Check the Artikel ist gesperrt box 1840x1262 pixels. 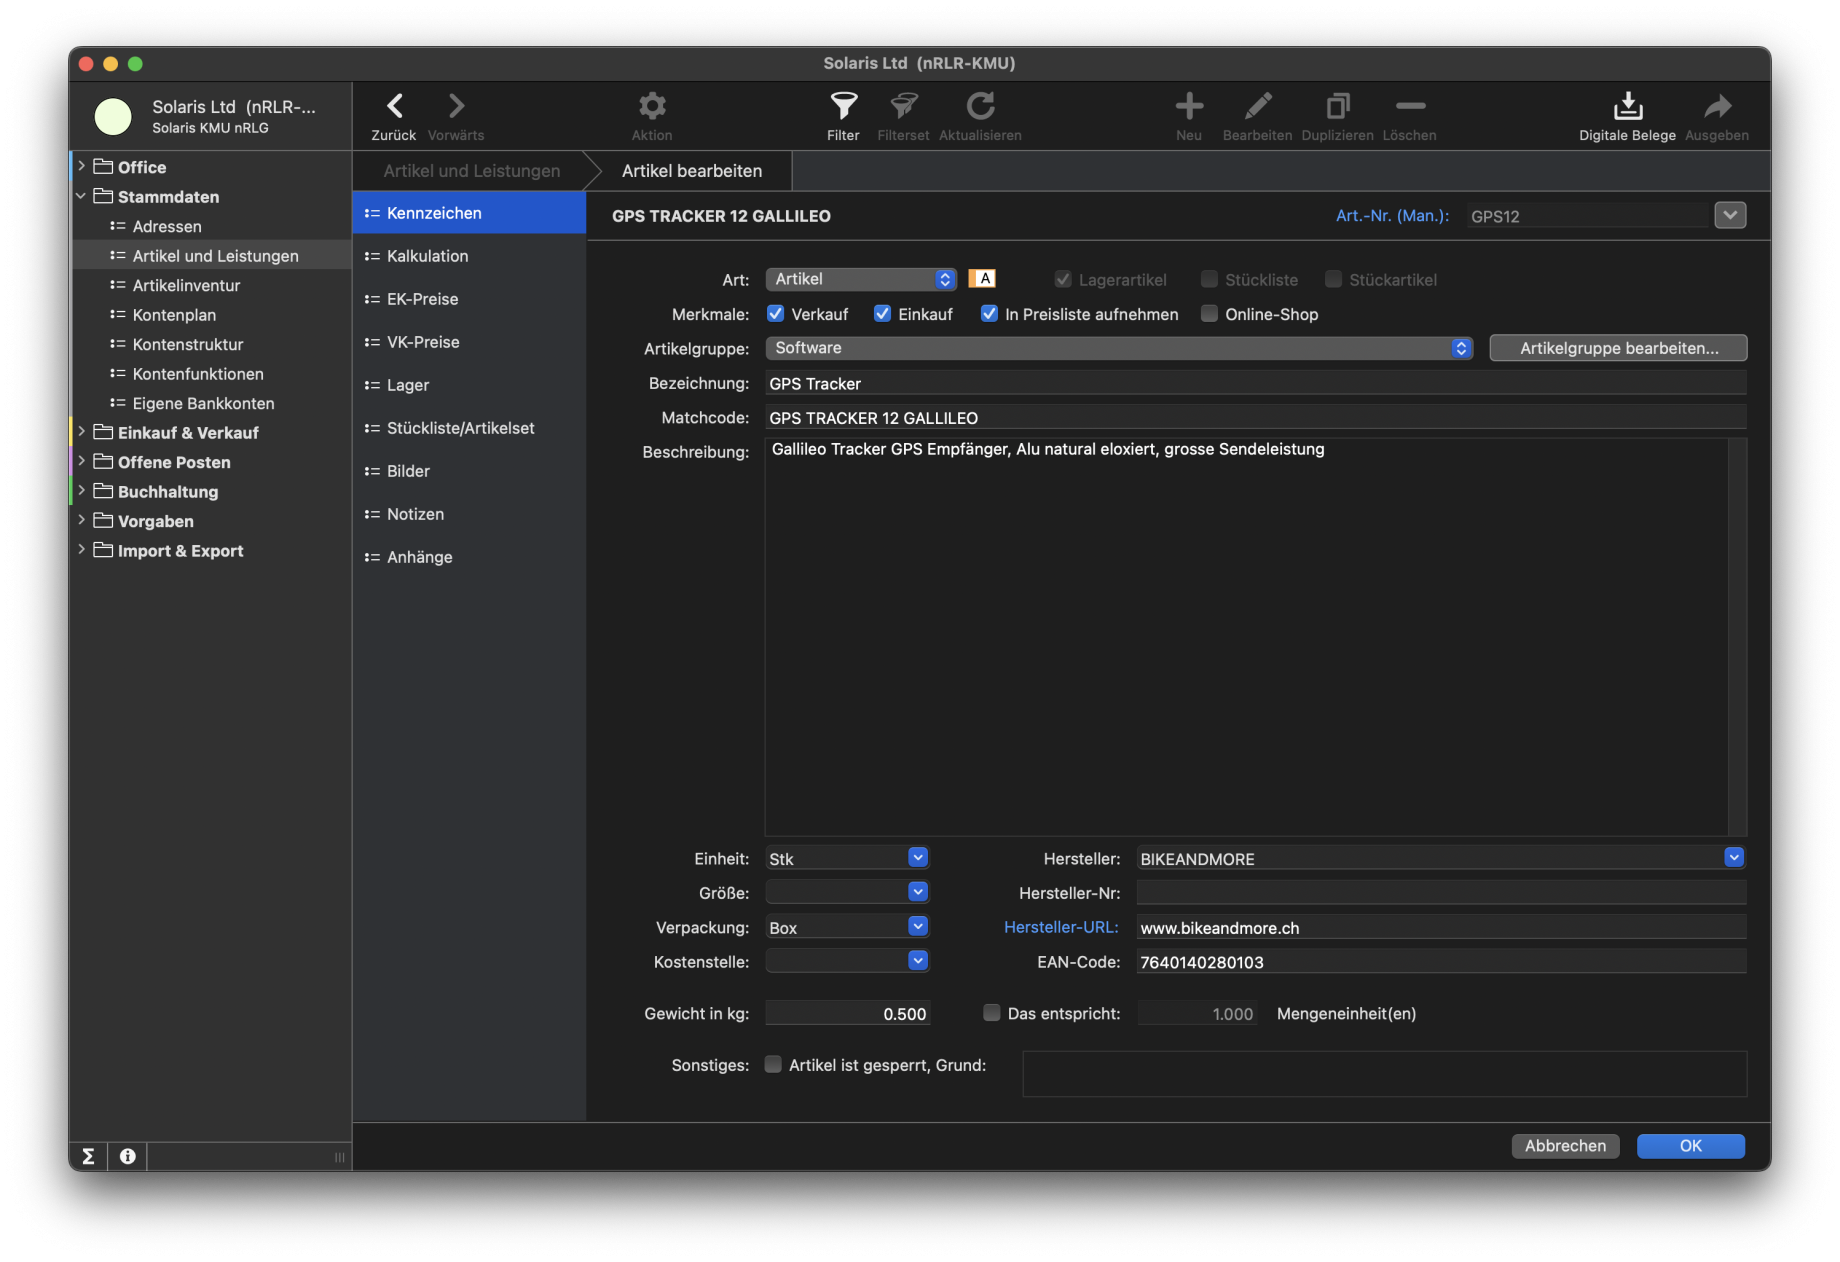pos(773,1065)
